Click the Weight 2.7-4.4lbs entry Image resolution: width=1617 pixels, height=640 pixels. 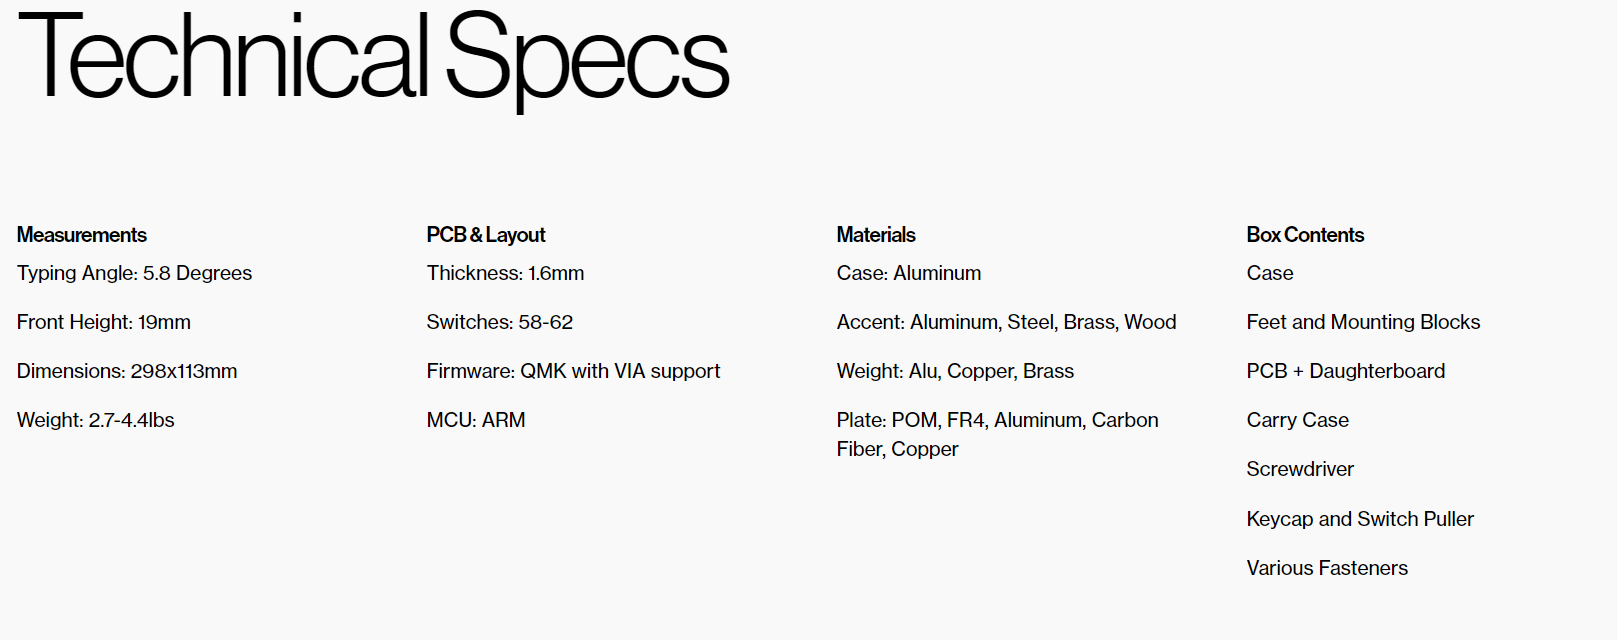click(96, 420)
